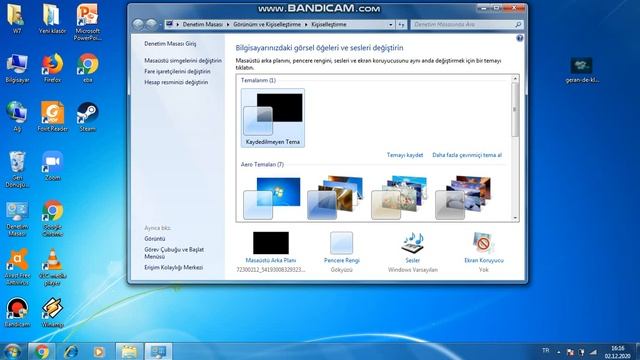Launch VLC media player shortcut
The image size is (640, 360).
(52, 267)
